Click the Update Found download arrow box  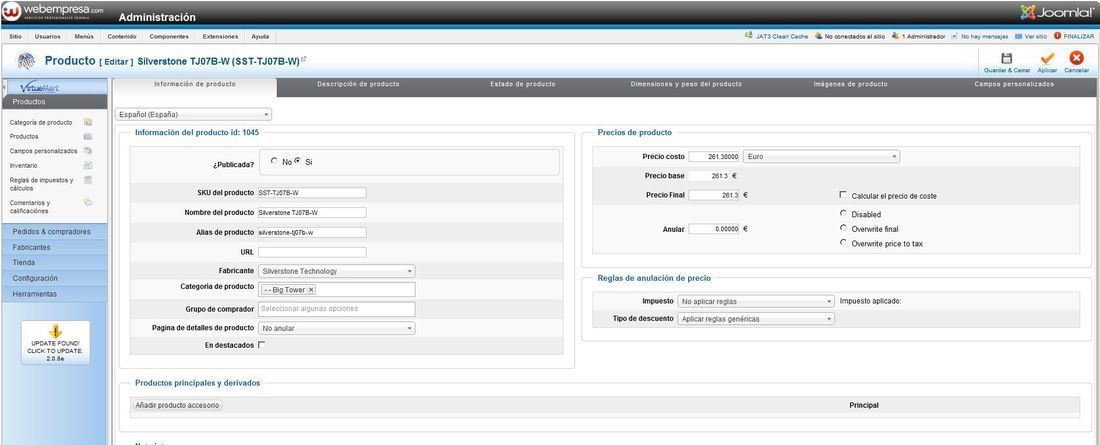point(55,343)
